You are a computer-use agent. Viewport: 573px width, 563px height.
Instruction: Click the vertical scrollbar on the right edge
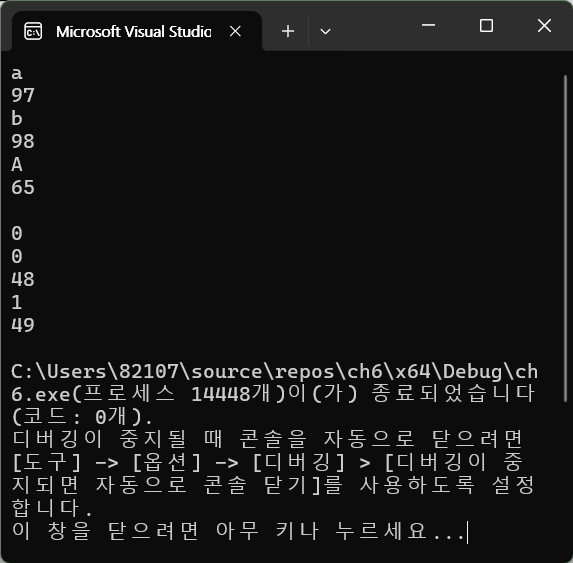click(x=565, y=237)
